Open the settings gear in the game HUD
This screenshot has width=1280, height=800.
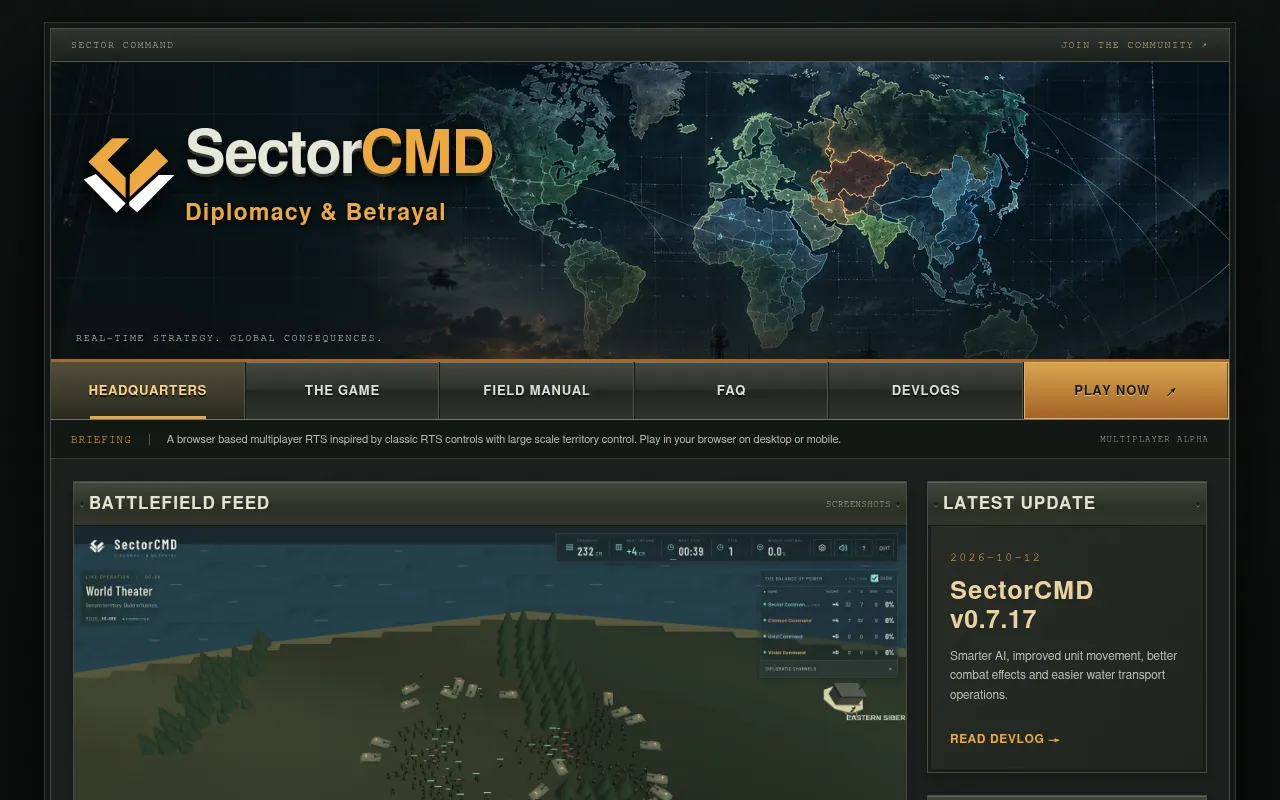click(823, 548)
